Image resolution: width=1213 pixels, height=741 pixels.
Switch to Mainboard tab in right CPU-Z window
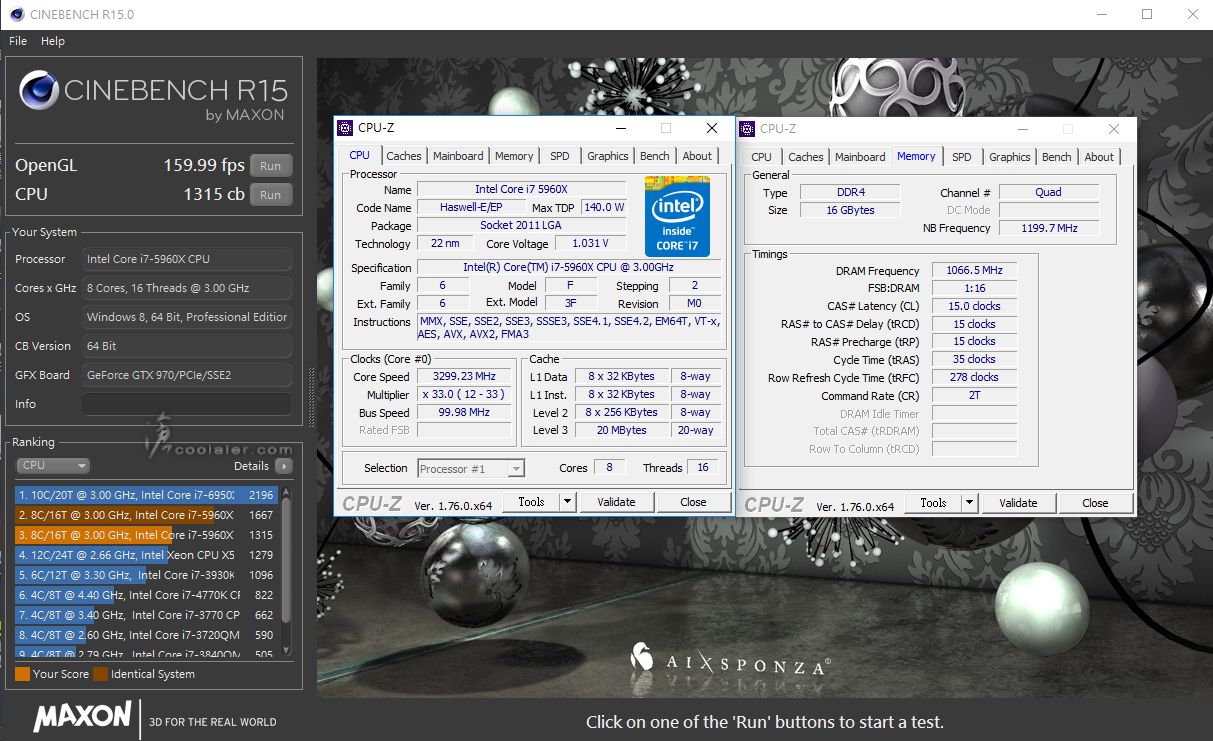pyautogui.click(x=860, y=157)
